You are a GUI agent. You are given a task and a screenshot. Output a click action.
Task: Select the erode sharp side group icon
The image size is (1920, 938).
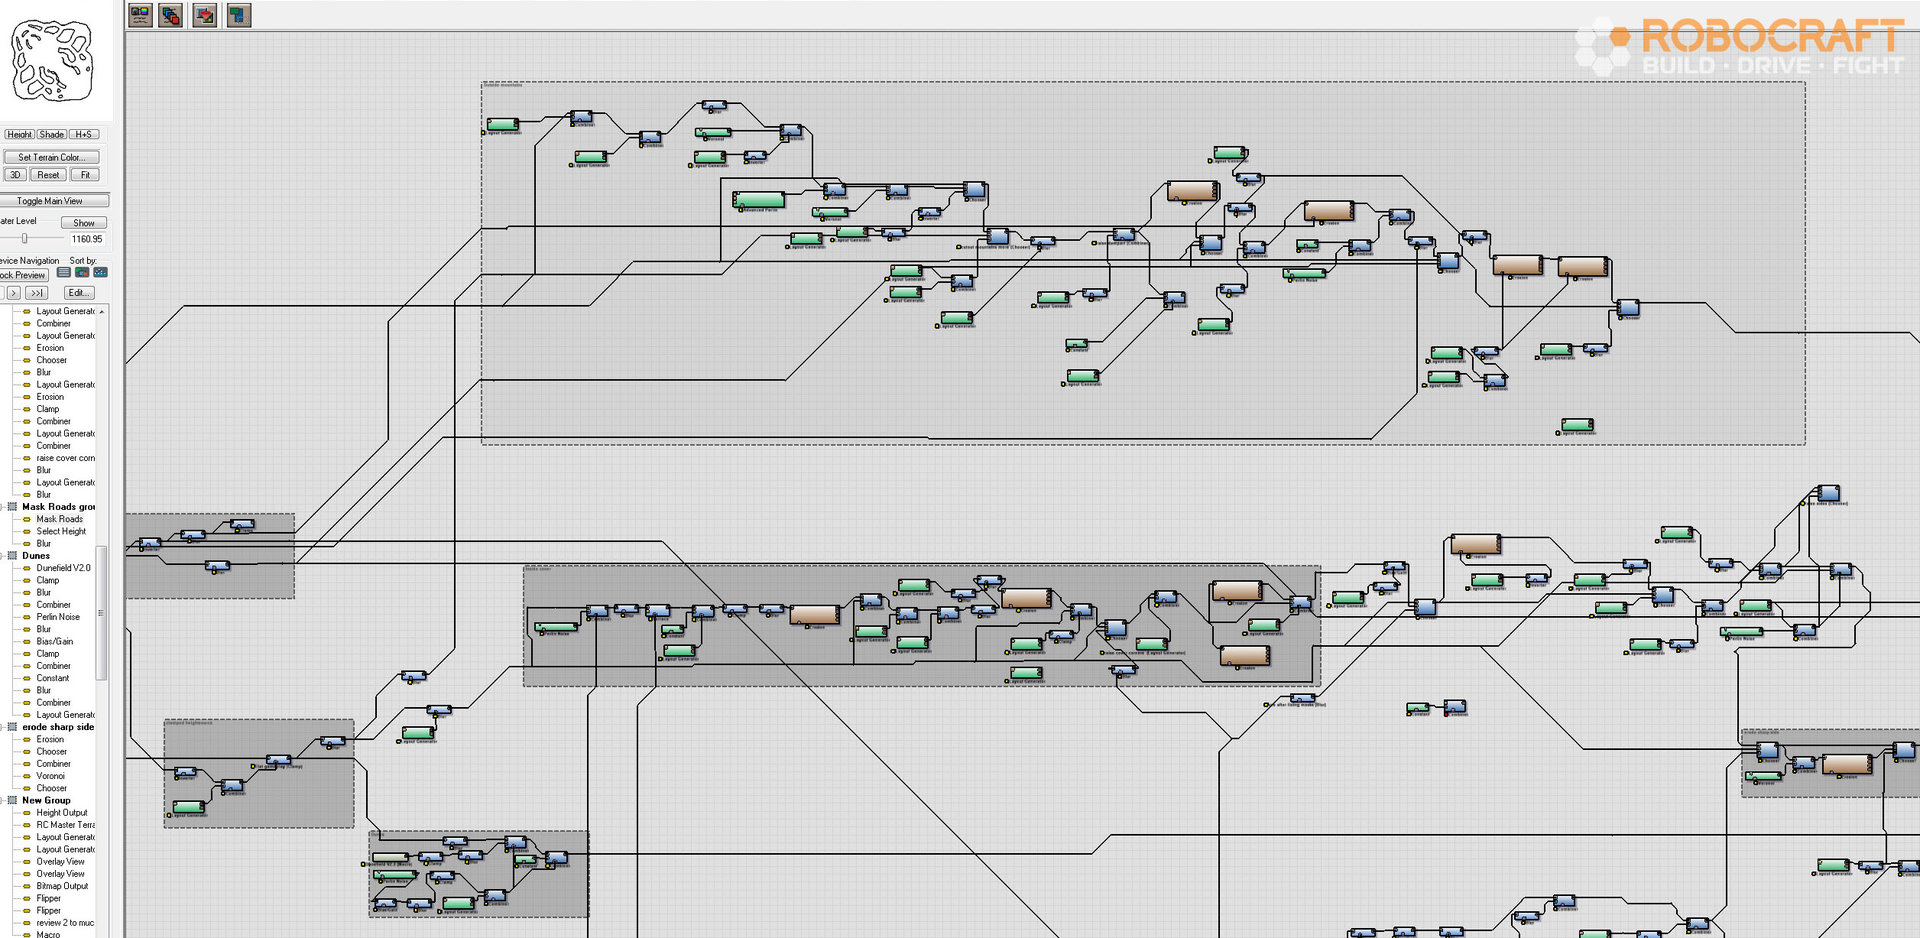pos(12,727)
